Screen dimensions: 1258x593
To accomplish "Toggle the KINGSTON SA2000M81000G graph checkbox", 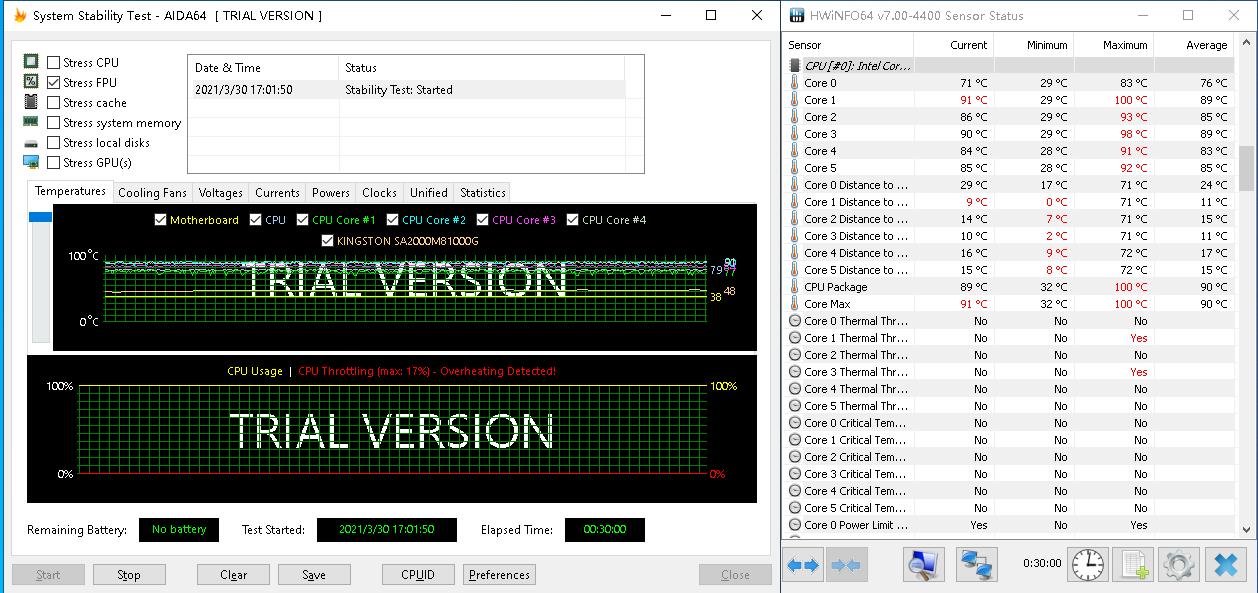I will (328, 241).
